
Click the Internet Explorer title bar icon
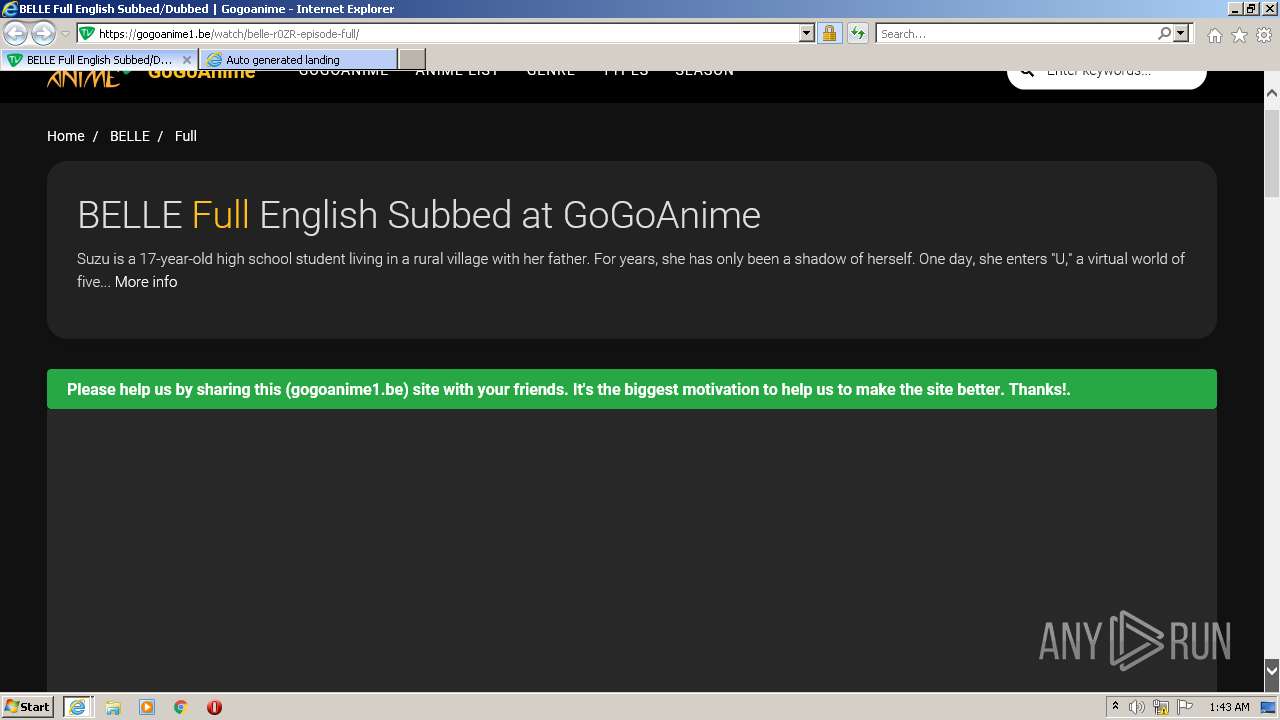pos(10,9)
